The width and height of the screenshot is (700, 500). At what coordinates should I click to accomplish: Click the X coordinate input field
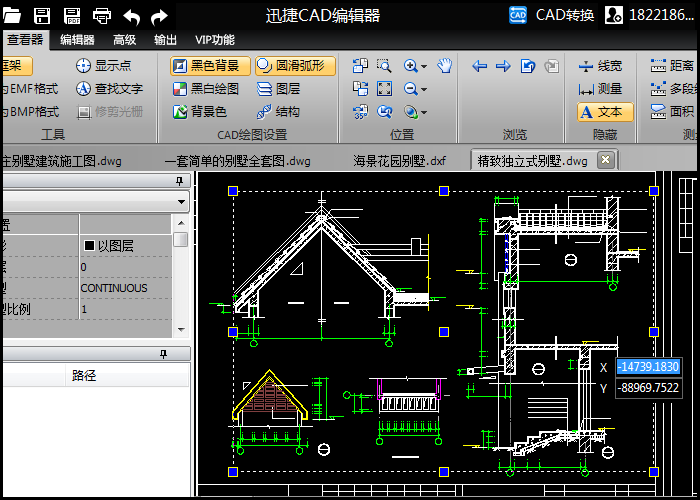(648, 367)
